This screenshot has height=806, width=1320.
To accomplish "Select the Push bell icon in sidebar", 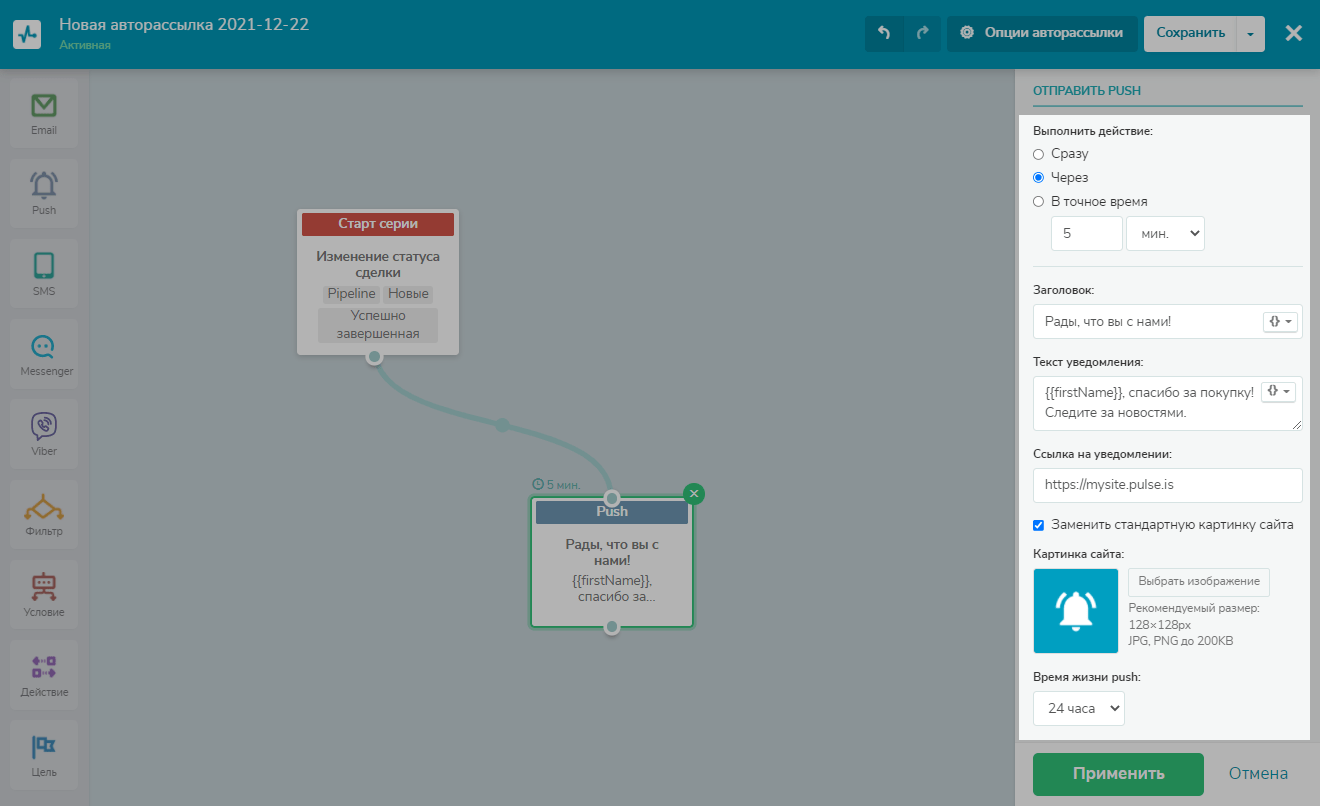I will pyautogui.click(x=43, y=186).
